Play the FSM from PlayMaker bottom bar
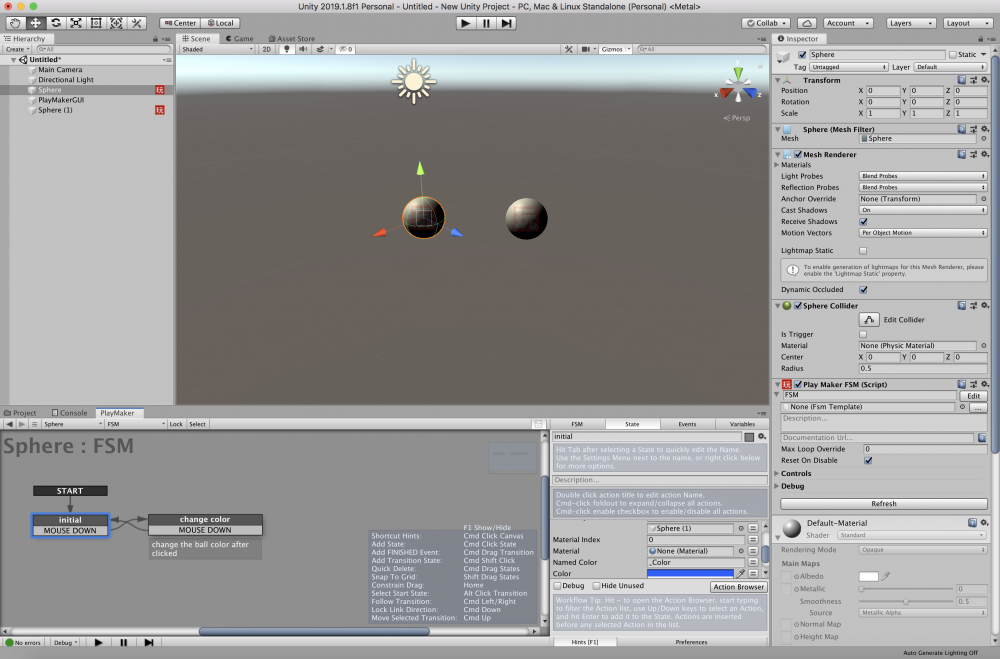This screenshot has height=659, width=1000. [98, 642]
